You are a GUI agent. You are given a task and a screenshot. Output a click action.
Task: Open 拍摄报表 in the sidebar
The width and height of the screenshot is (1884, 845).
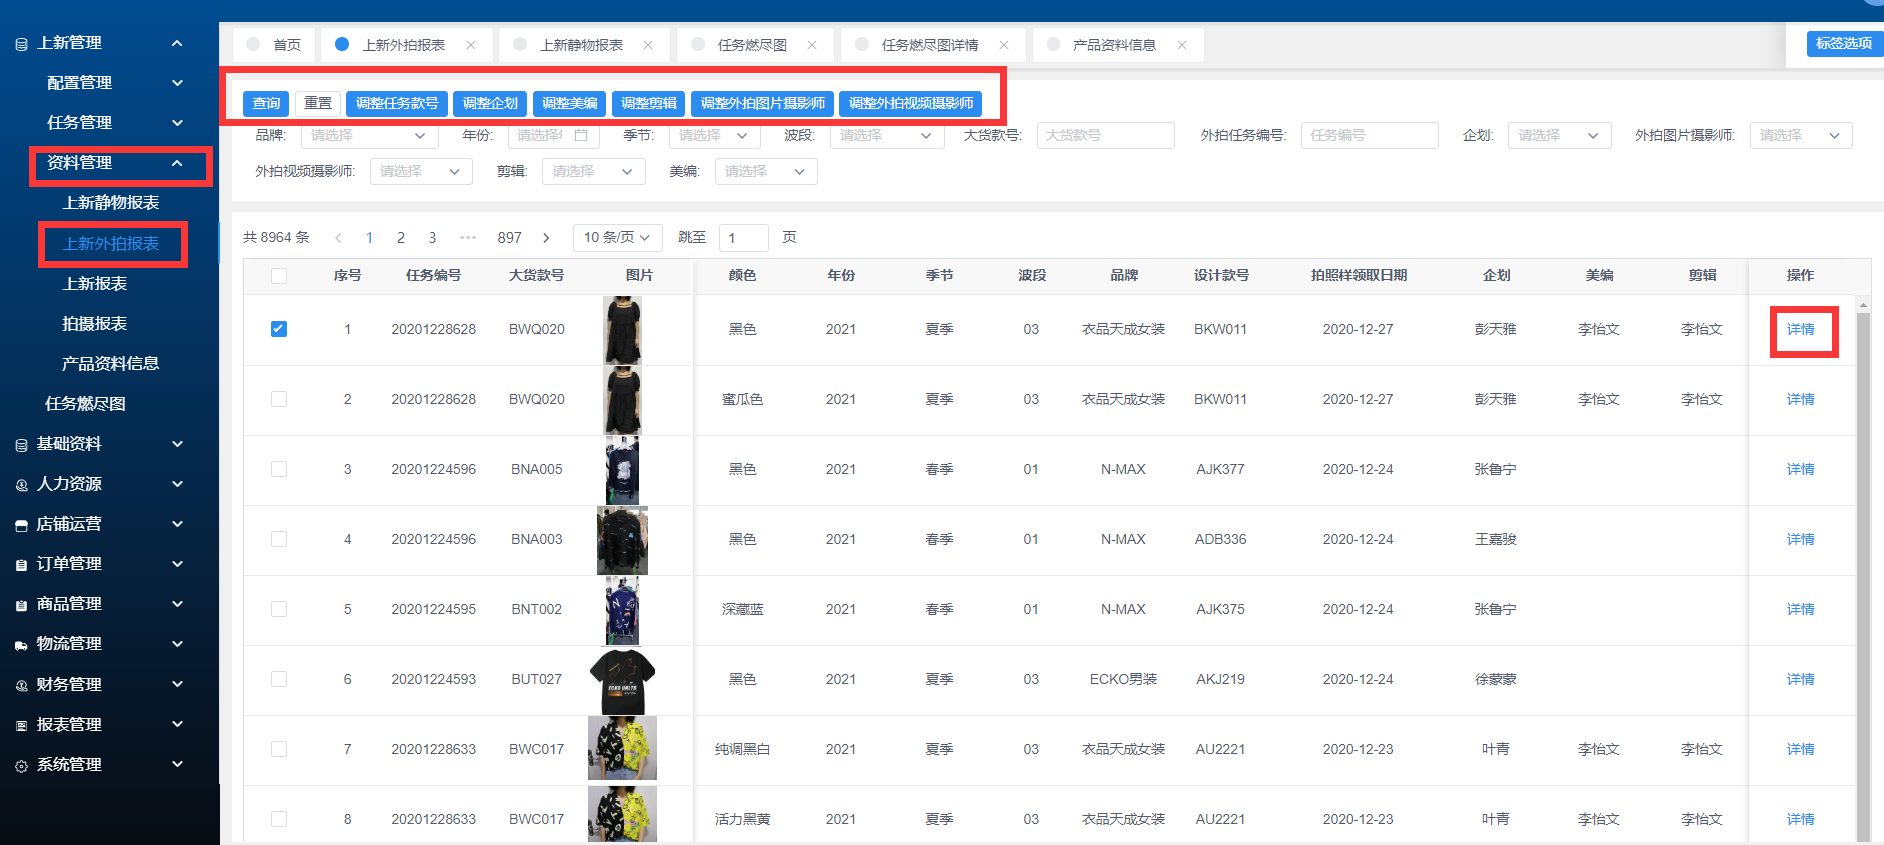[x=95, y=324]
